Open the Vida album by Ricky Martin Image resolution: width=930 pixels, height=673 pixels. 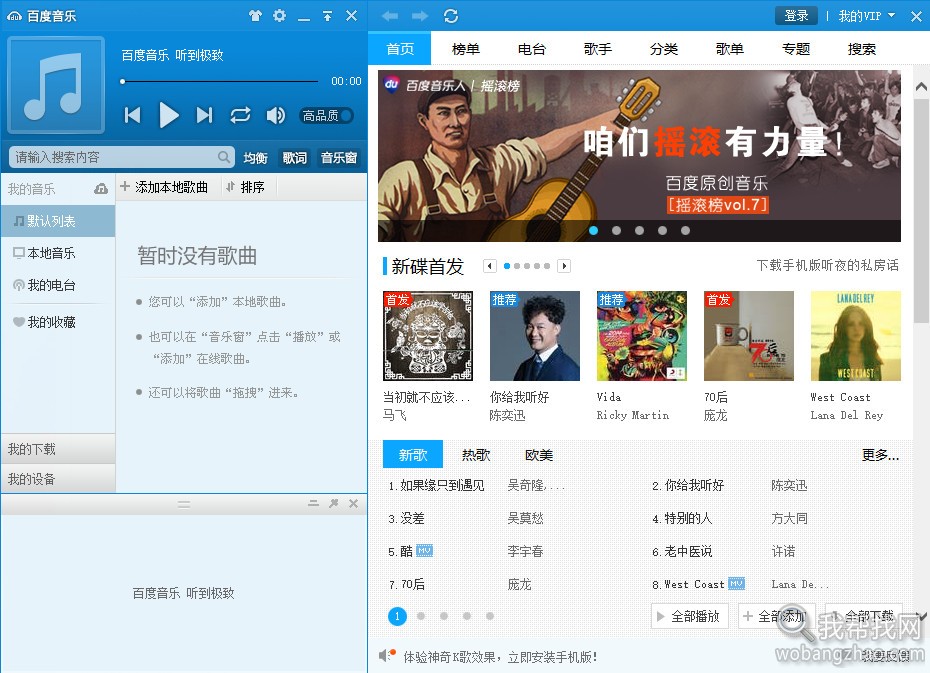click(642, 336)
